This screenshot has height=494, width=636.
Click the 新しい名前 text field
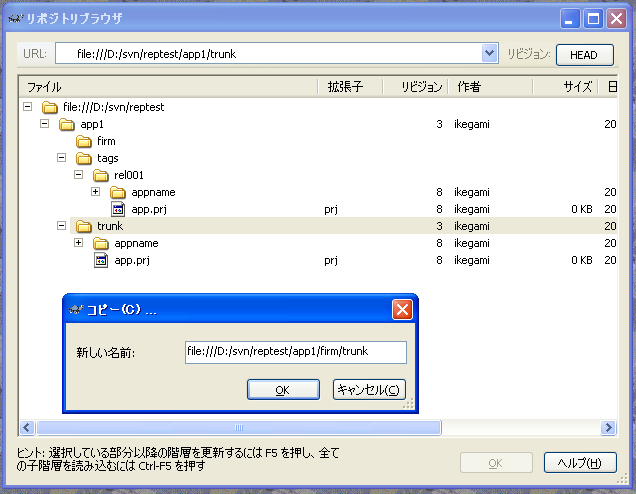(x=296, y=352)
